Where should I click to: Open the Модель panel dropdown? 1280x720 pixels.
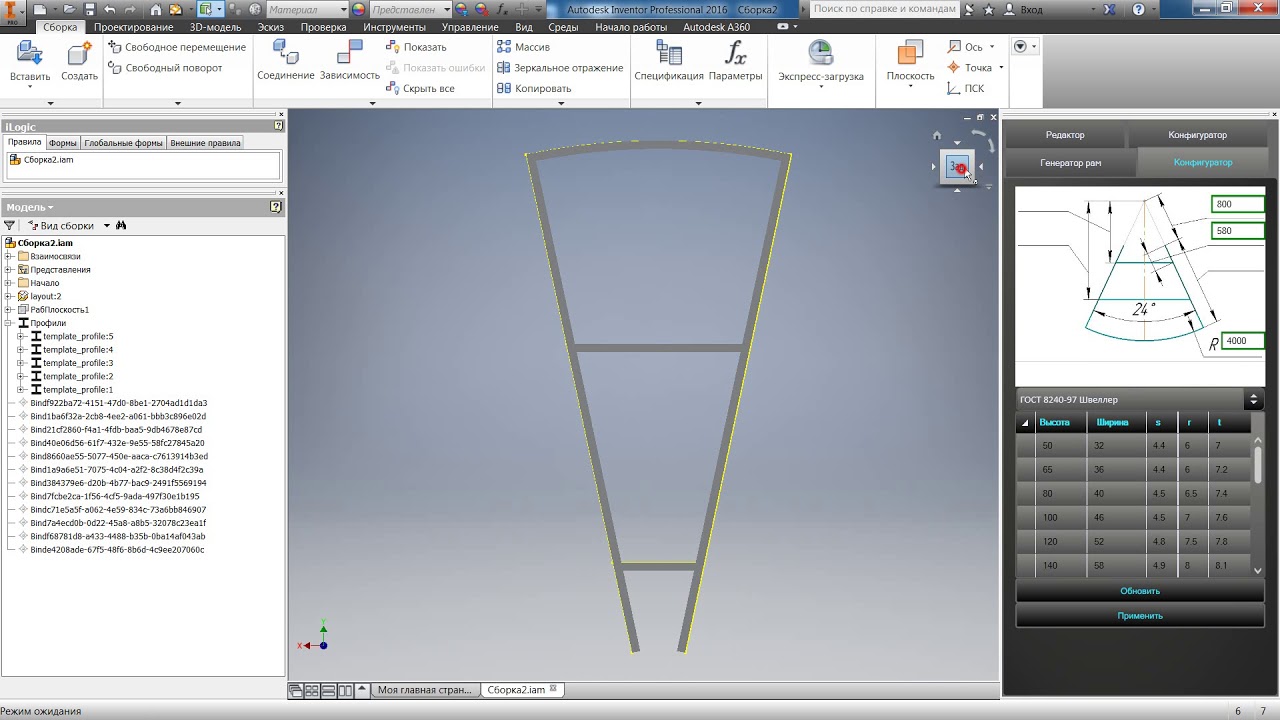point(30,207)
